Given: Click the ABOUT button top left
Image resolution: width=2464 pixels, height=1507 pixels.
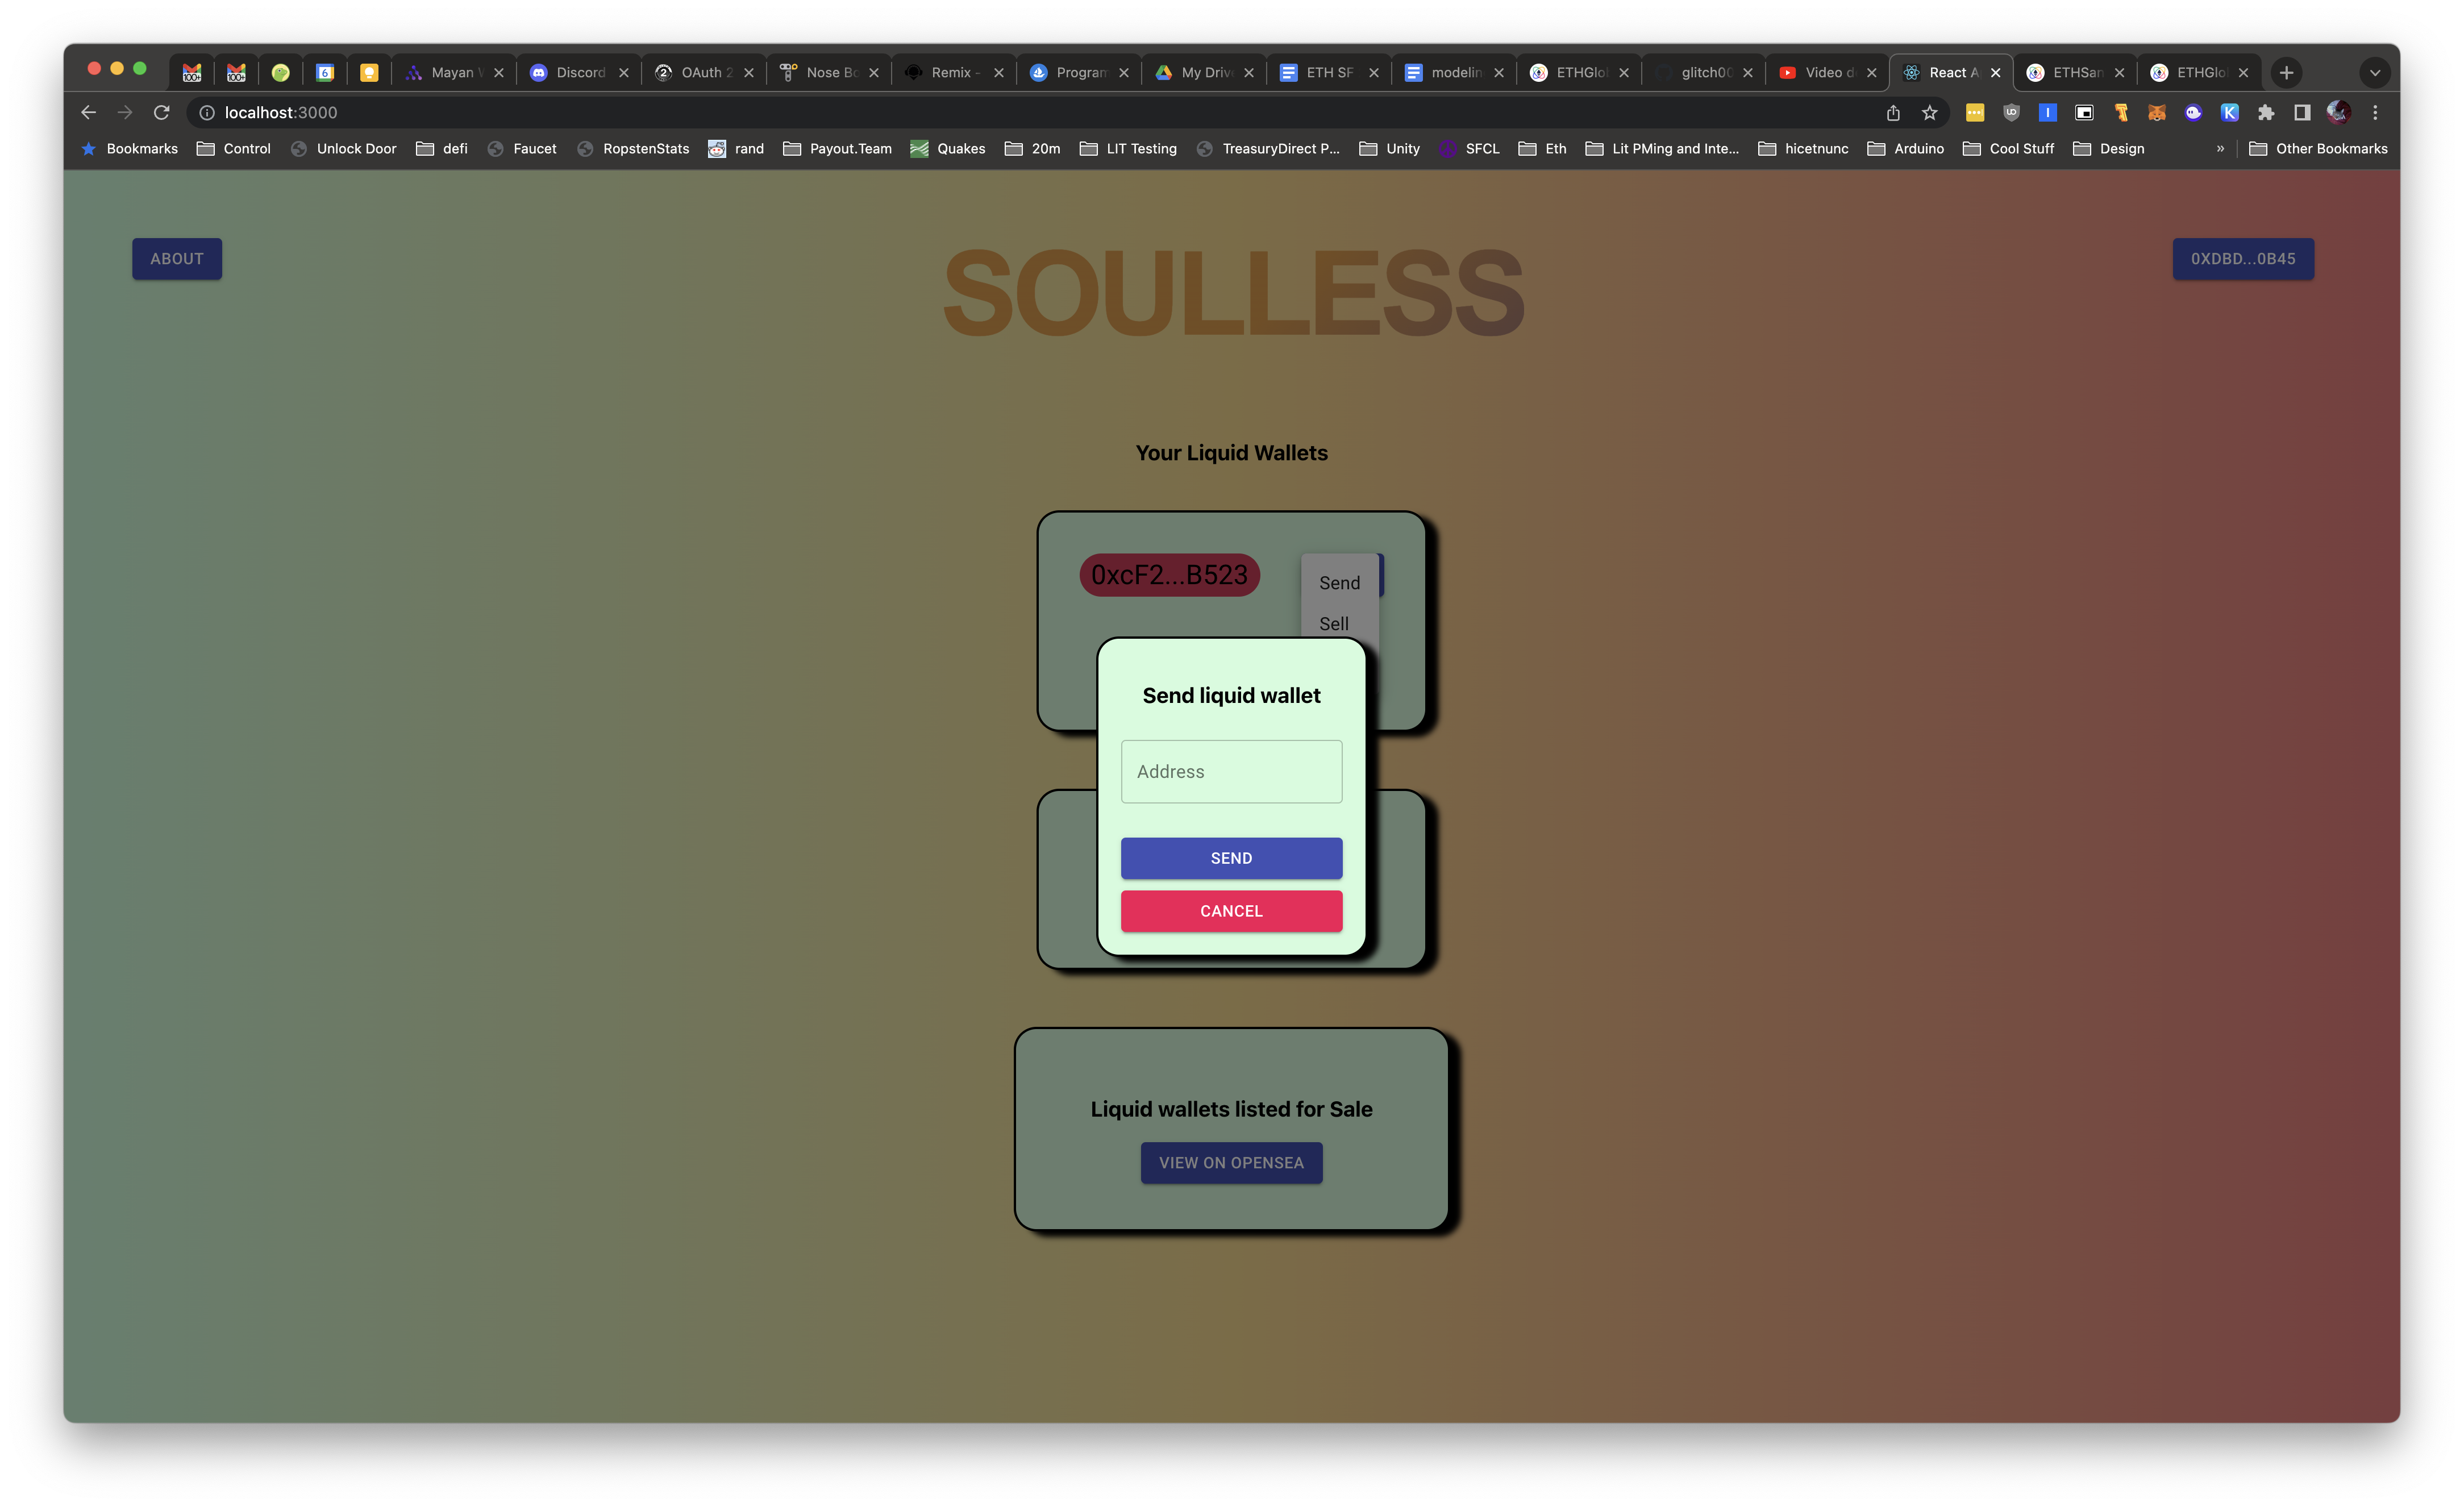Looking at the screenshot, I should click(x=176, y=257).
